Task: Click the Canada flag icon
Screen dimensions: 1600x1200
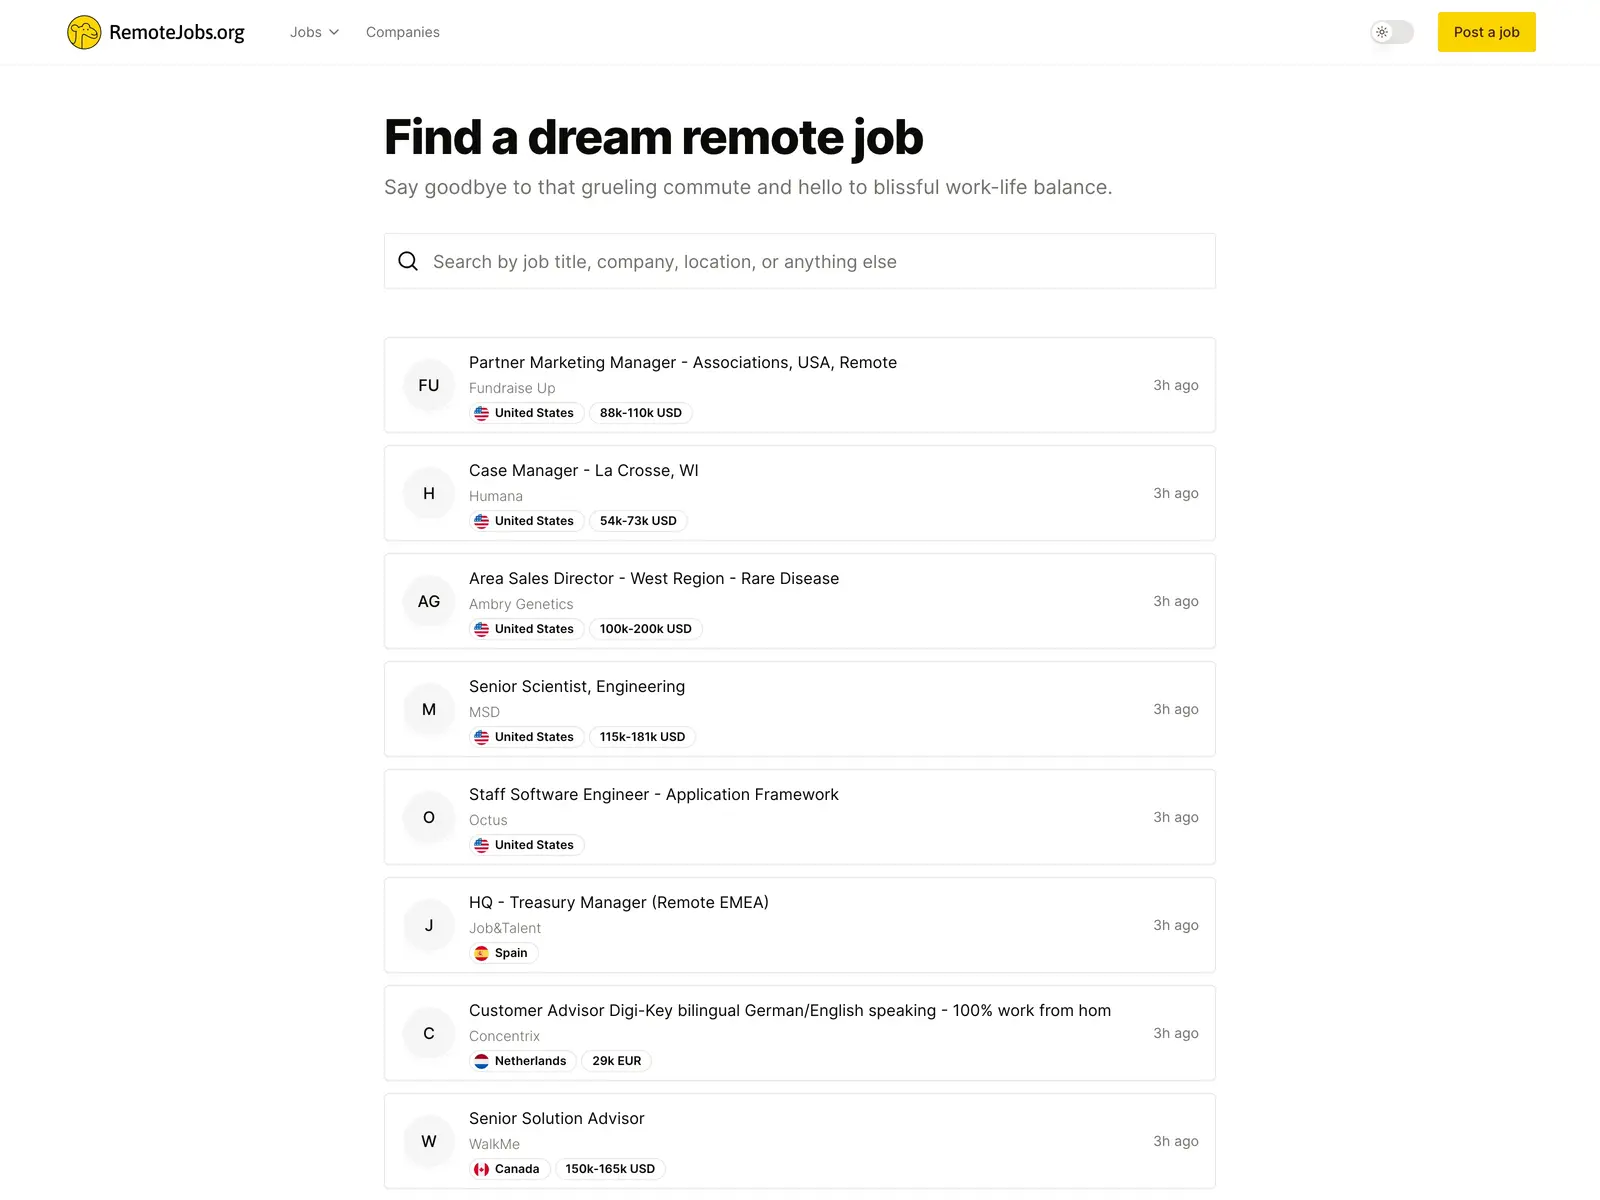Action: click(x=482, y=1169)
